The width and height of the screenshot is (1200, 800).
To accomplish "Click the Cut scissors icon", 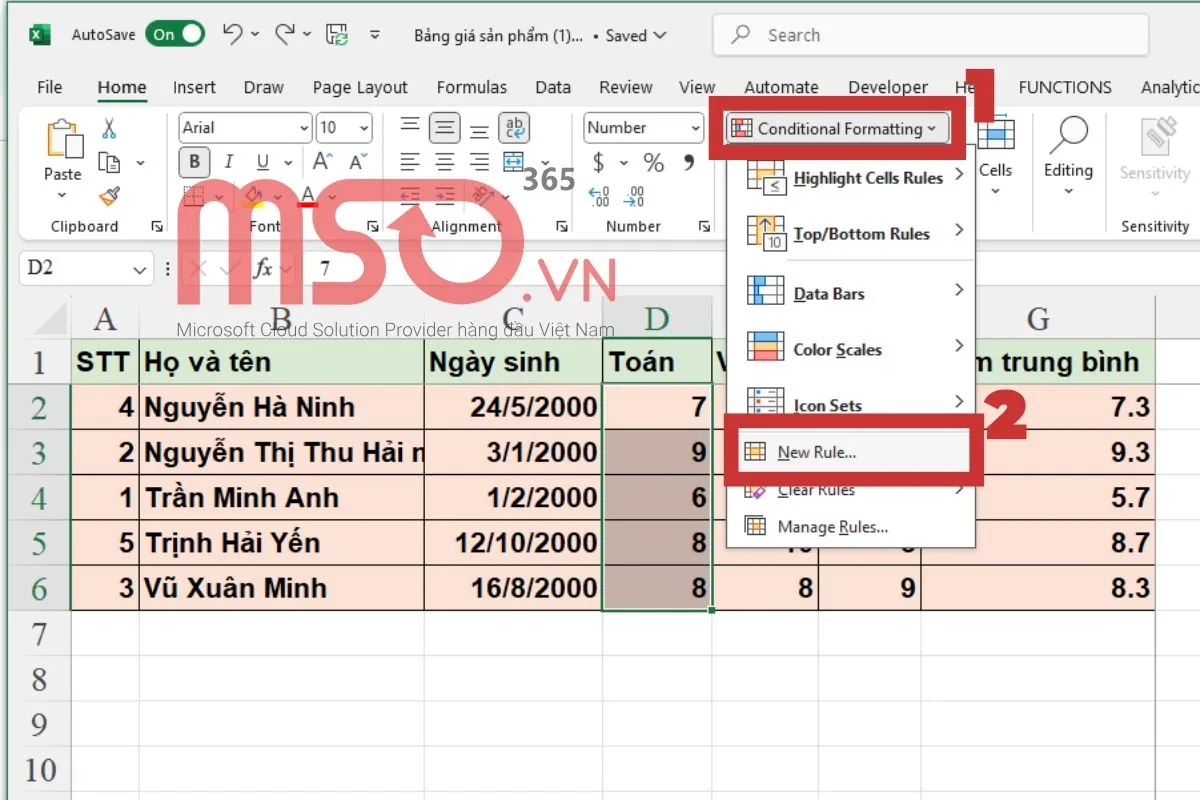I will (x=109, y=128).
